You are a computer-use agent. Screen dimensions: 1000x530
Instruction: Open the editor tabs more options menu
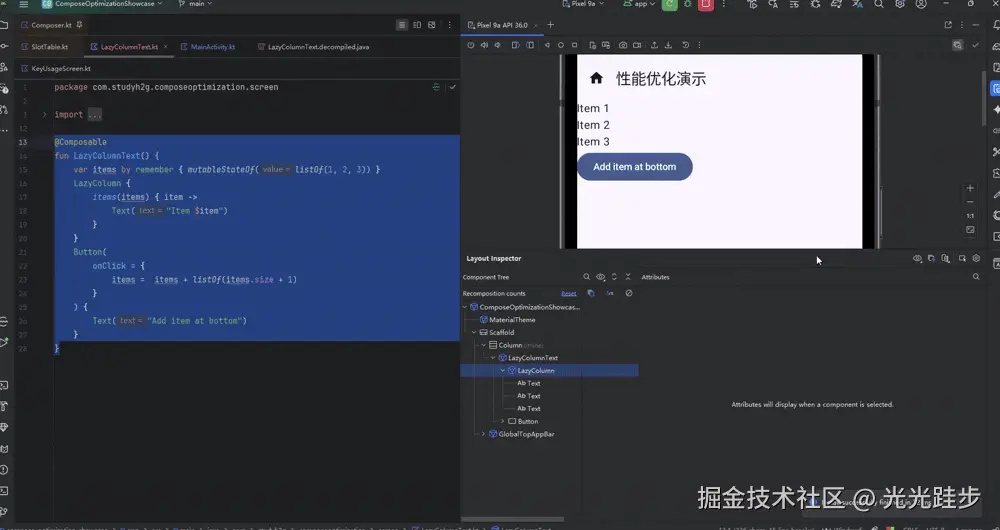tap(450, 25)
